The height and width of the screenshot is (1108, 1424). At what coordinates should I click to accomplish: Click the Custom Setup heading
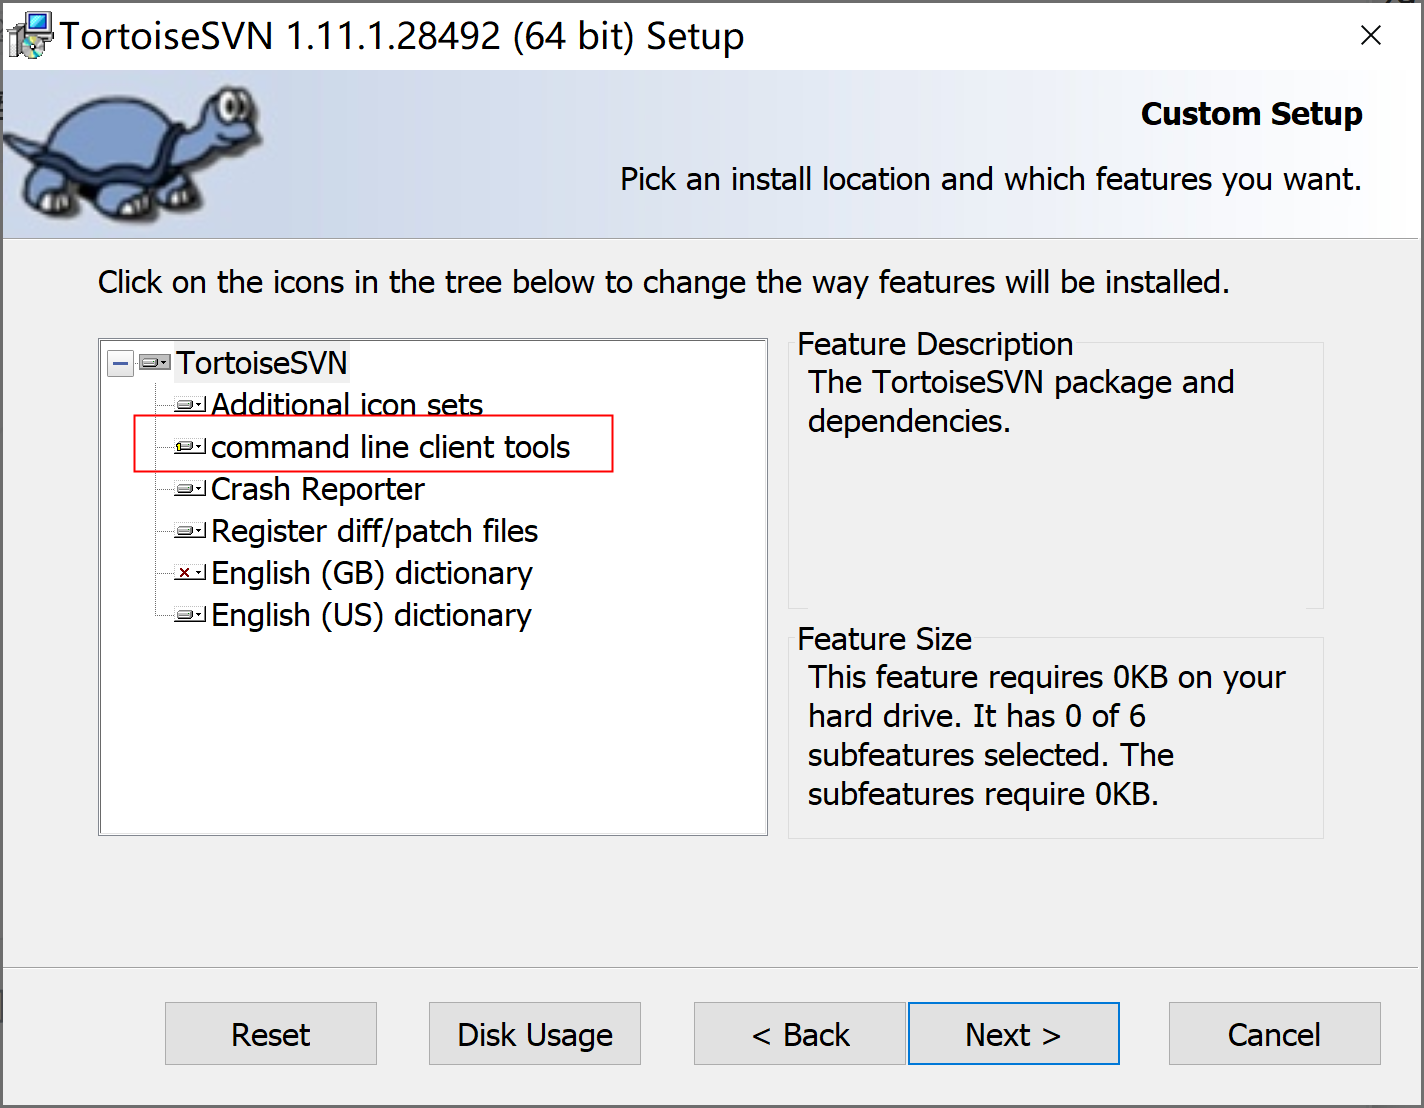coord(1252,114)
